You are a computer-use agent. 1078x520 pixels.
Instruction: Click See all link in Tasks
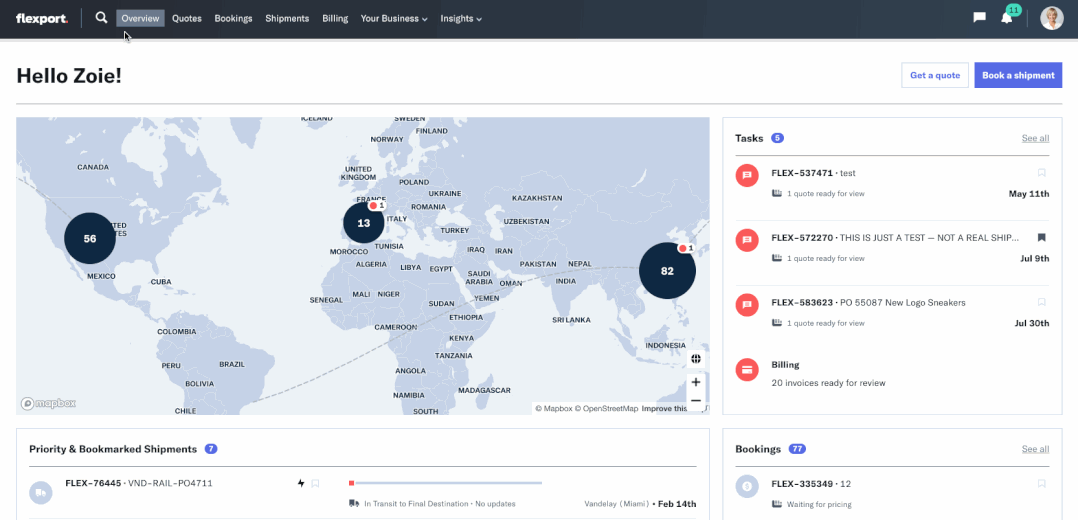tap(1035, 138)
